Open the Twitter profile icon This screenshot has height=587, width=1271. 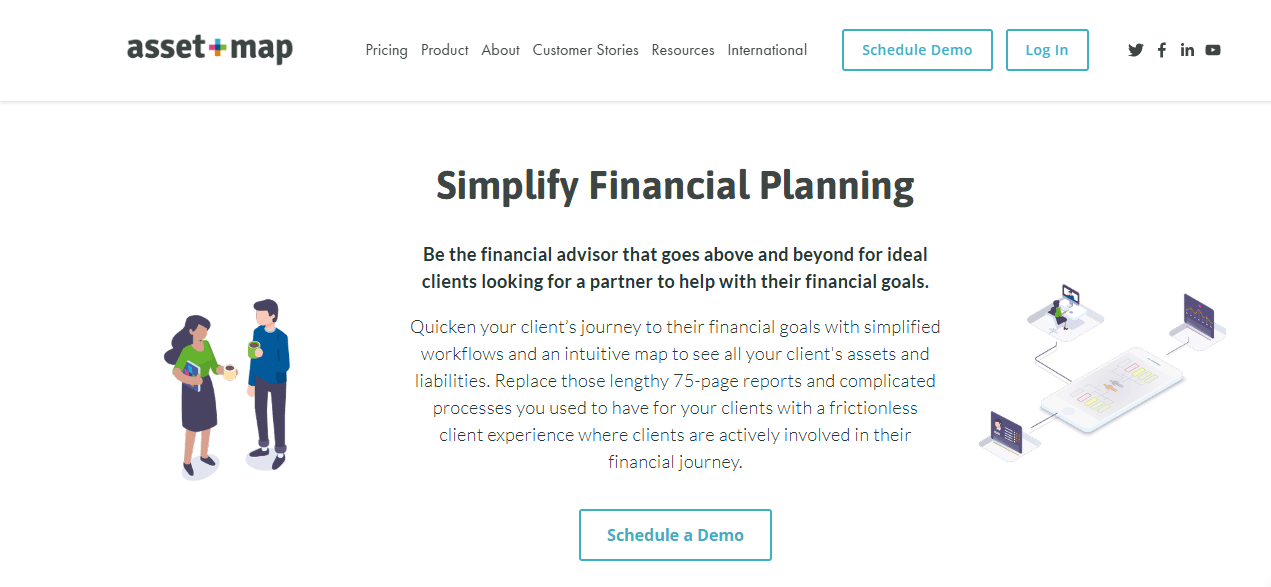pyautogui.click(x=1135, y=50)
